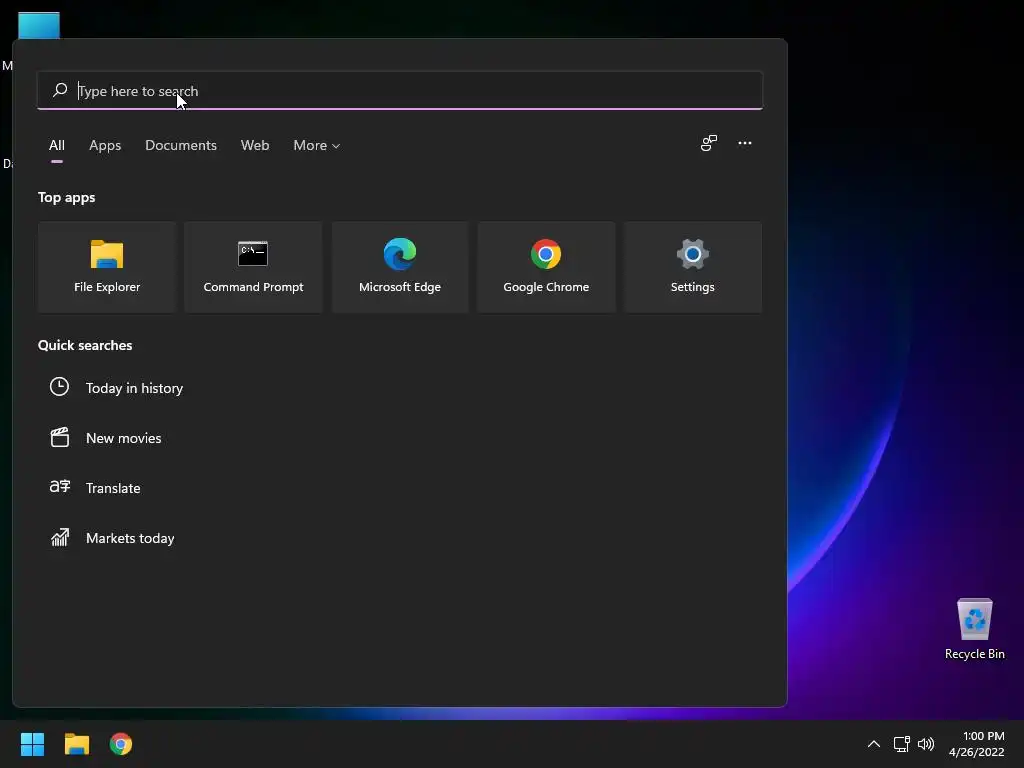The height and width of the screenshot is (768, 1024).
Task: Open the three-dot options menu
Action: [744, 143]
